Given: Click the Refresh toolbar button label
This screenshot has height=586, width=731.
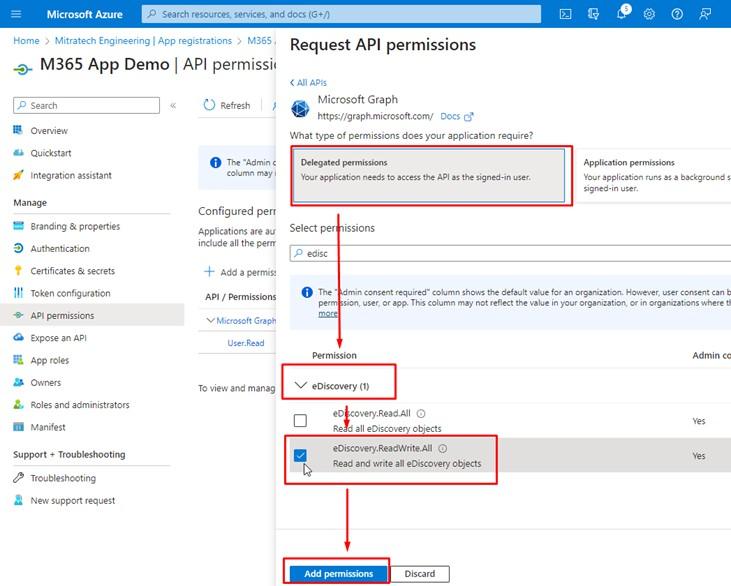Looking at the screenshot, I should [x=235, y=105].
